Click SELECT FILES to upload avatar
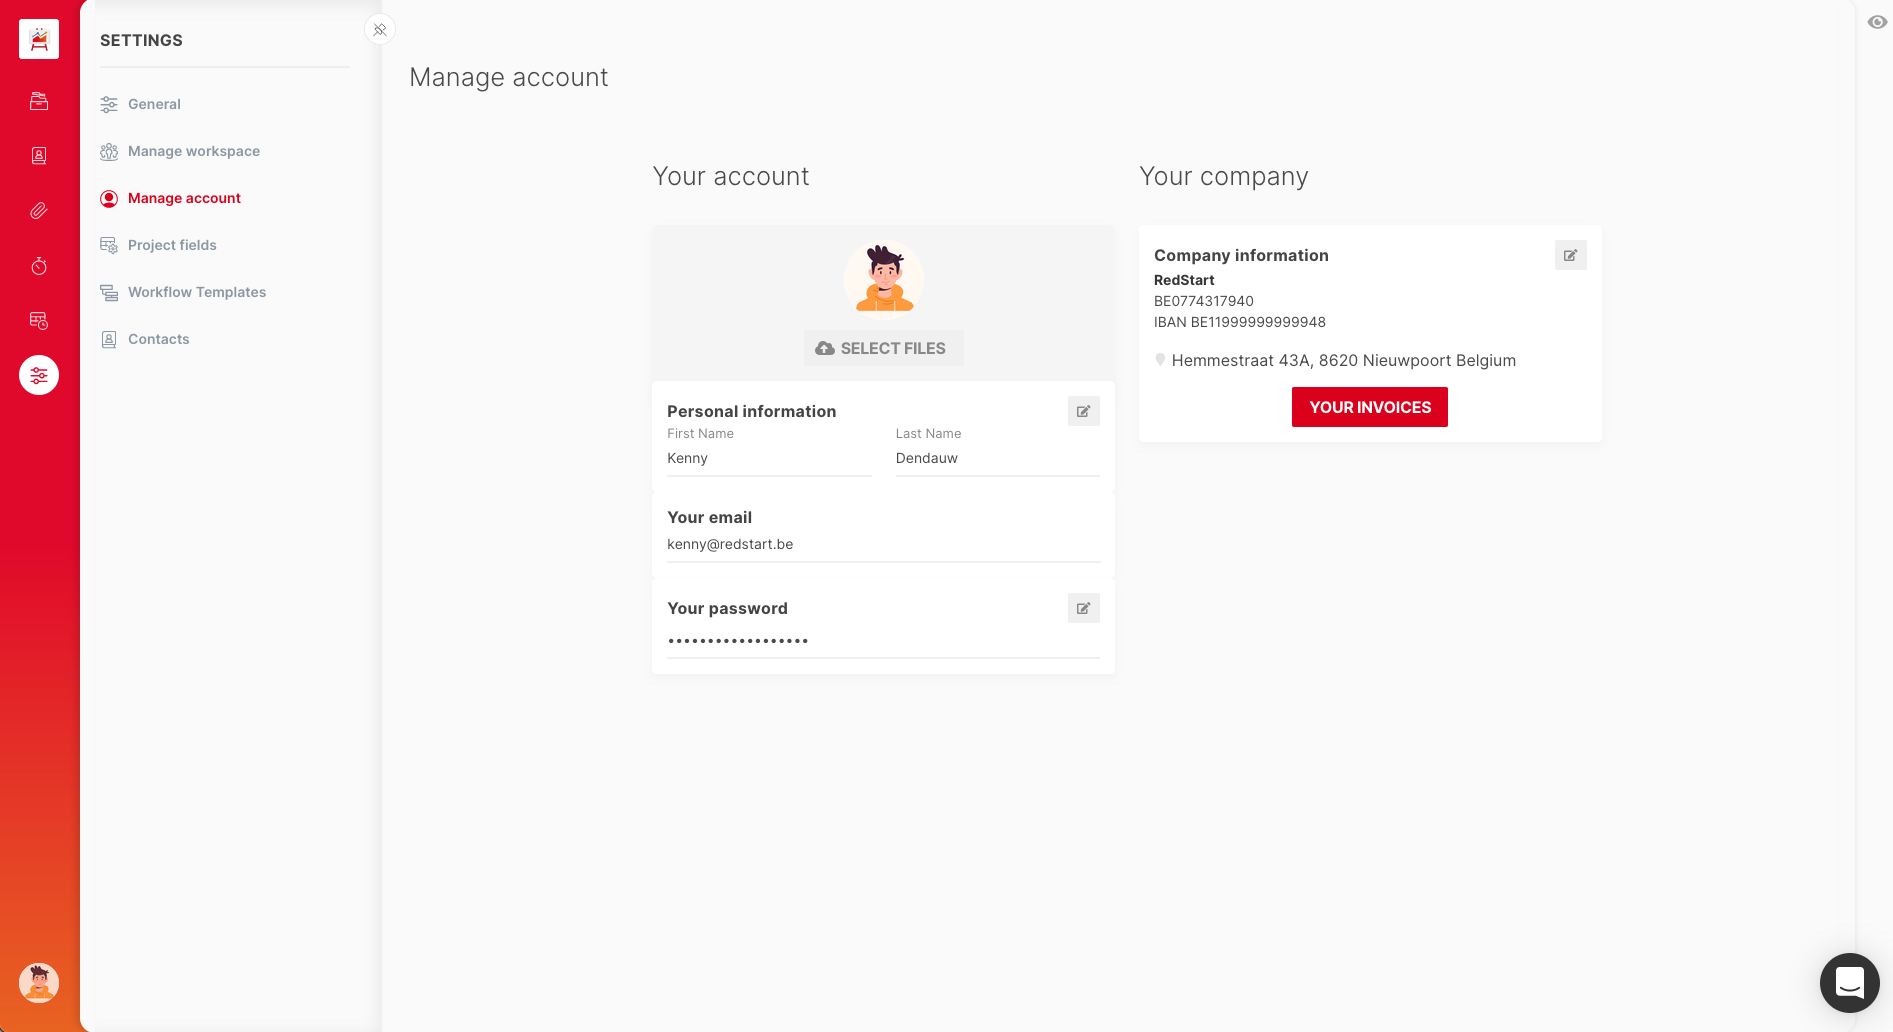 coord(883,348)
